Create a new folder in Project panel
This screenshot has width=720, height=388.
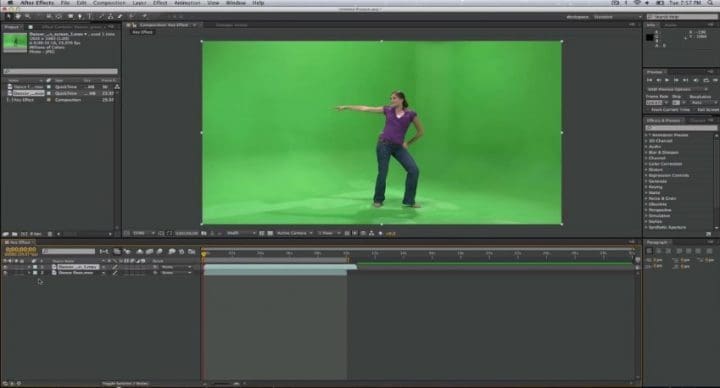14,234
